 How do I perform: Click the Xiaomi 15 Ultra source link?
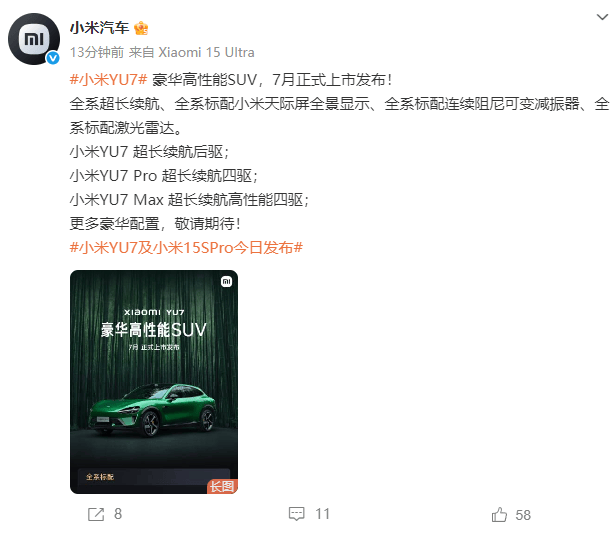click(x=206, y=52)
